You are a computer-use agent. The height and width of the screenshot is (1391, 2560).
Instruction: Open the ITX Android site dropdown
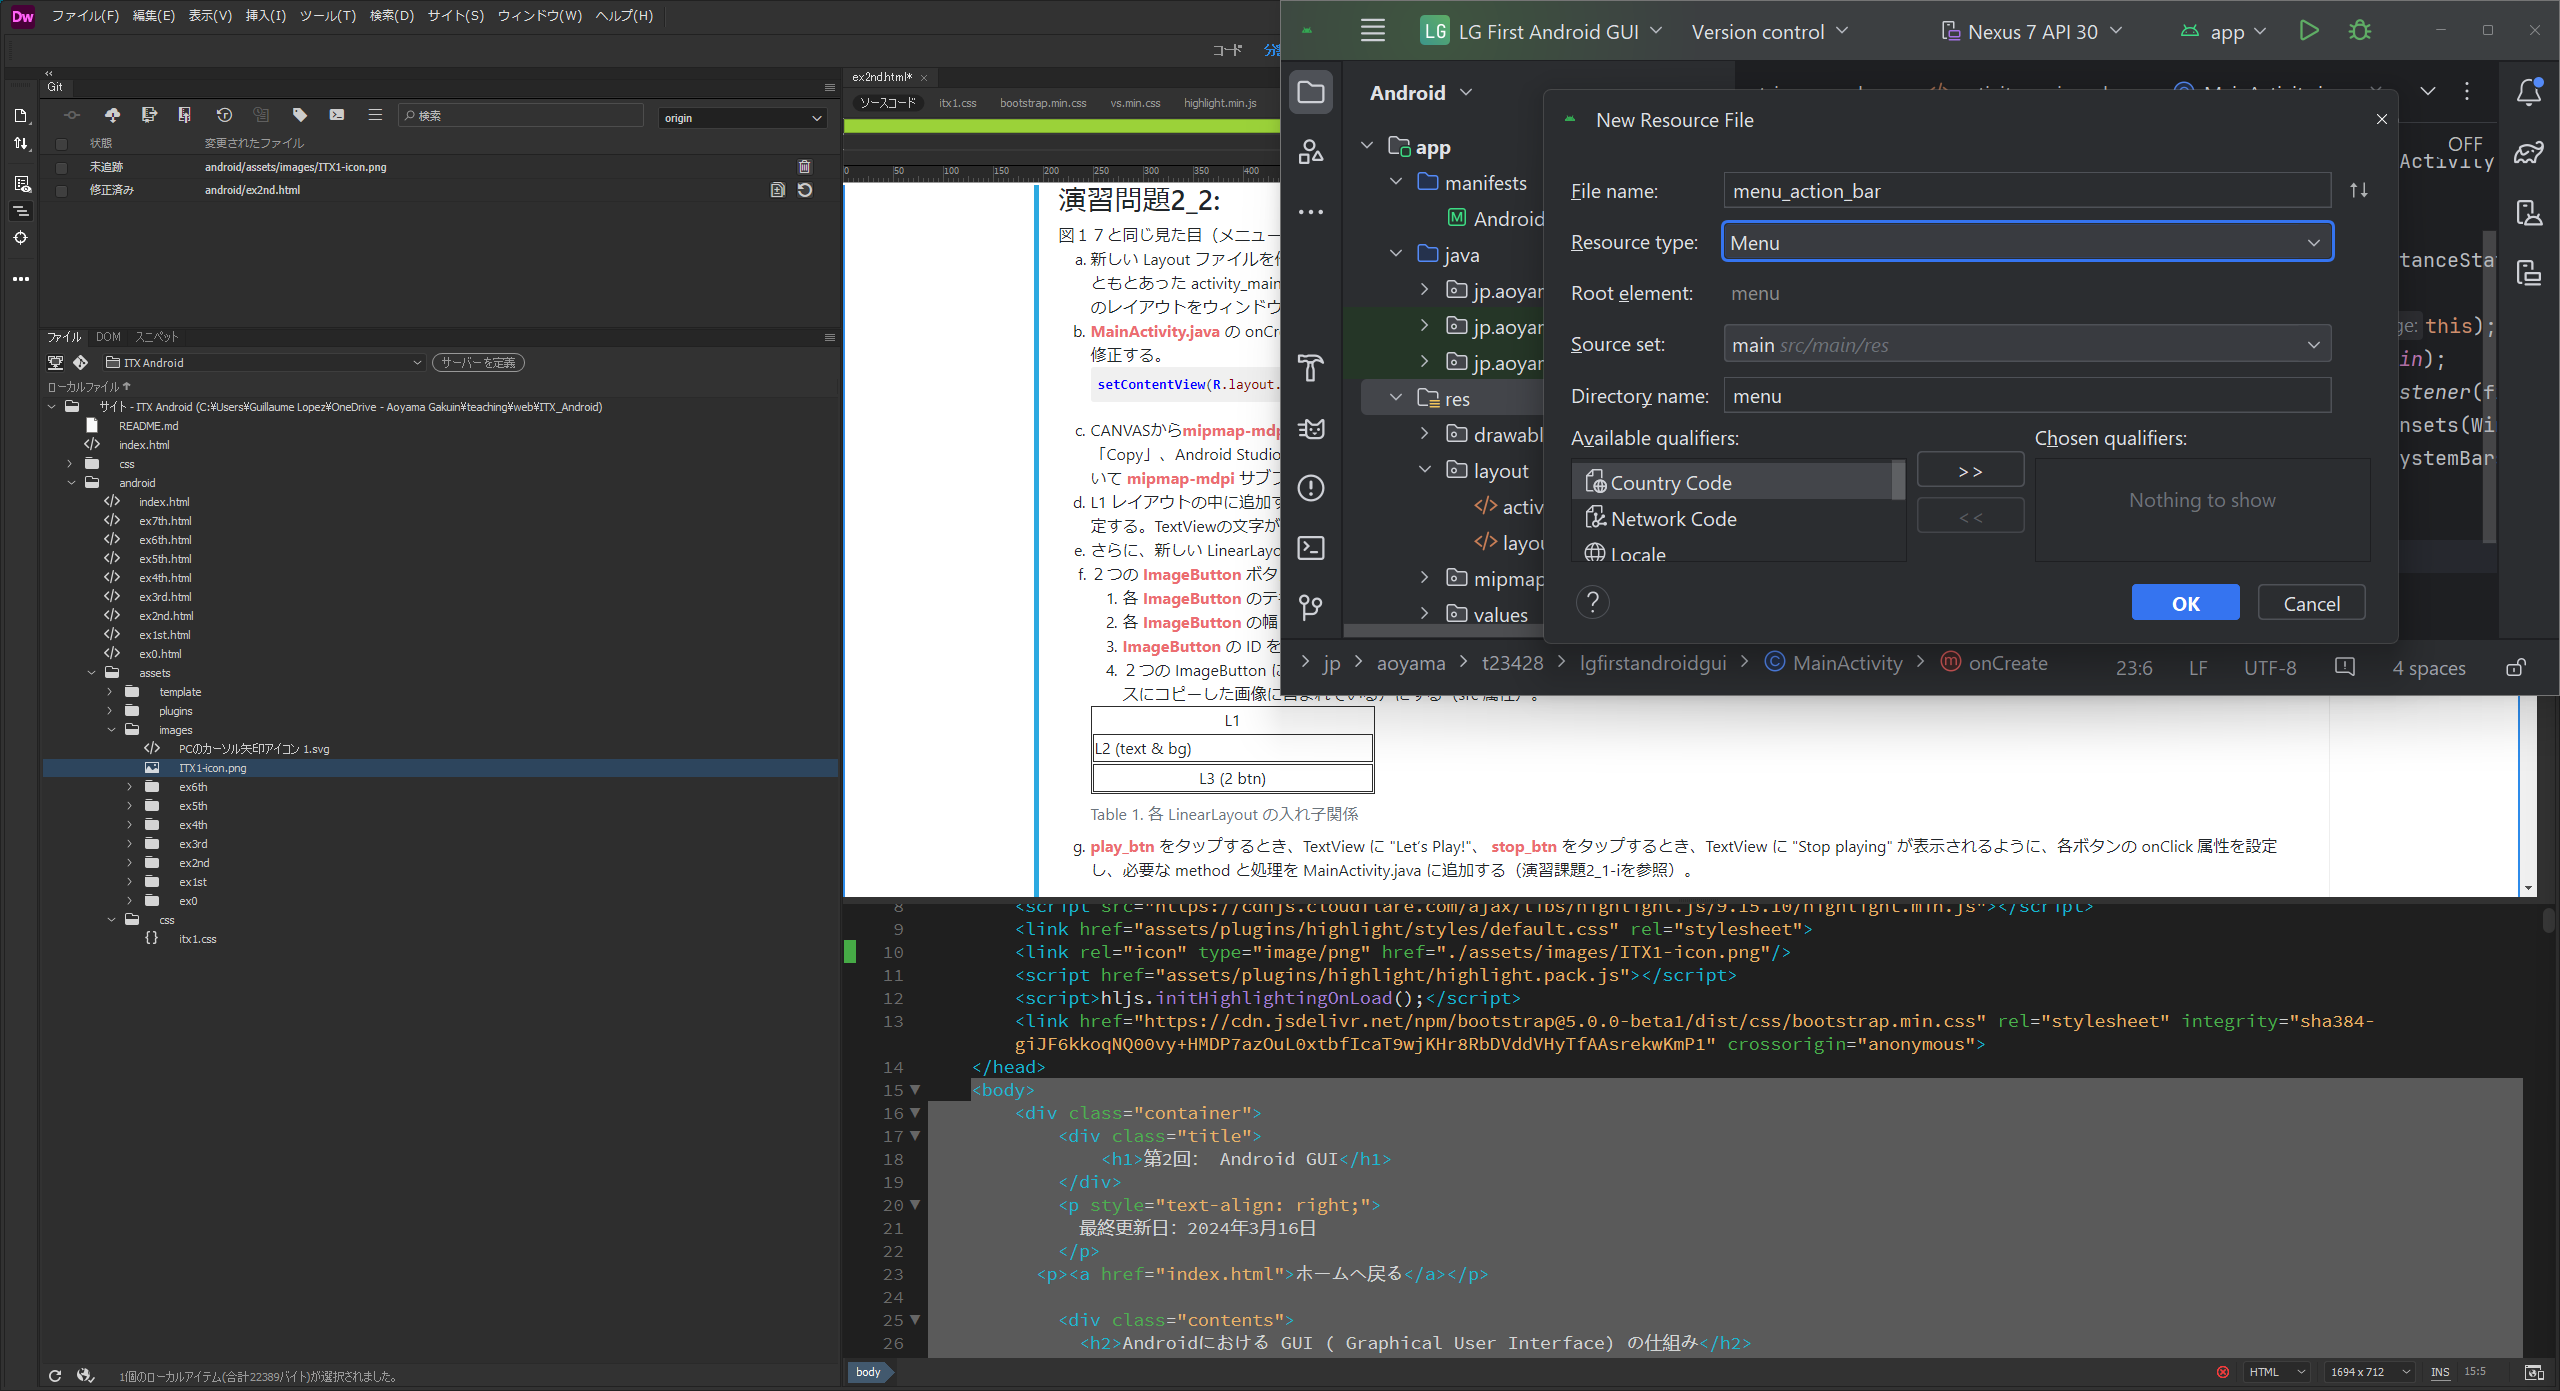[x=264, y=362]
